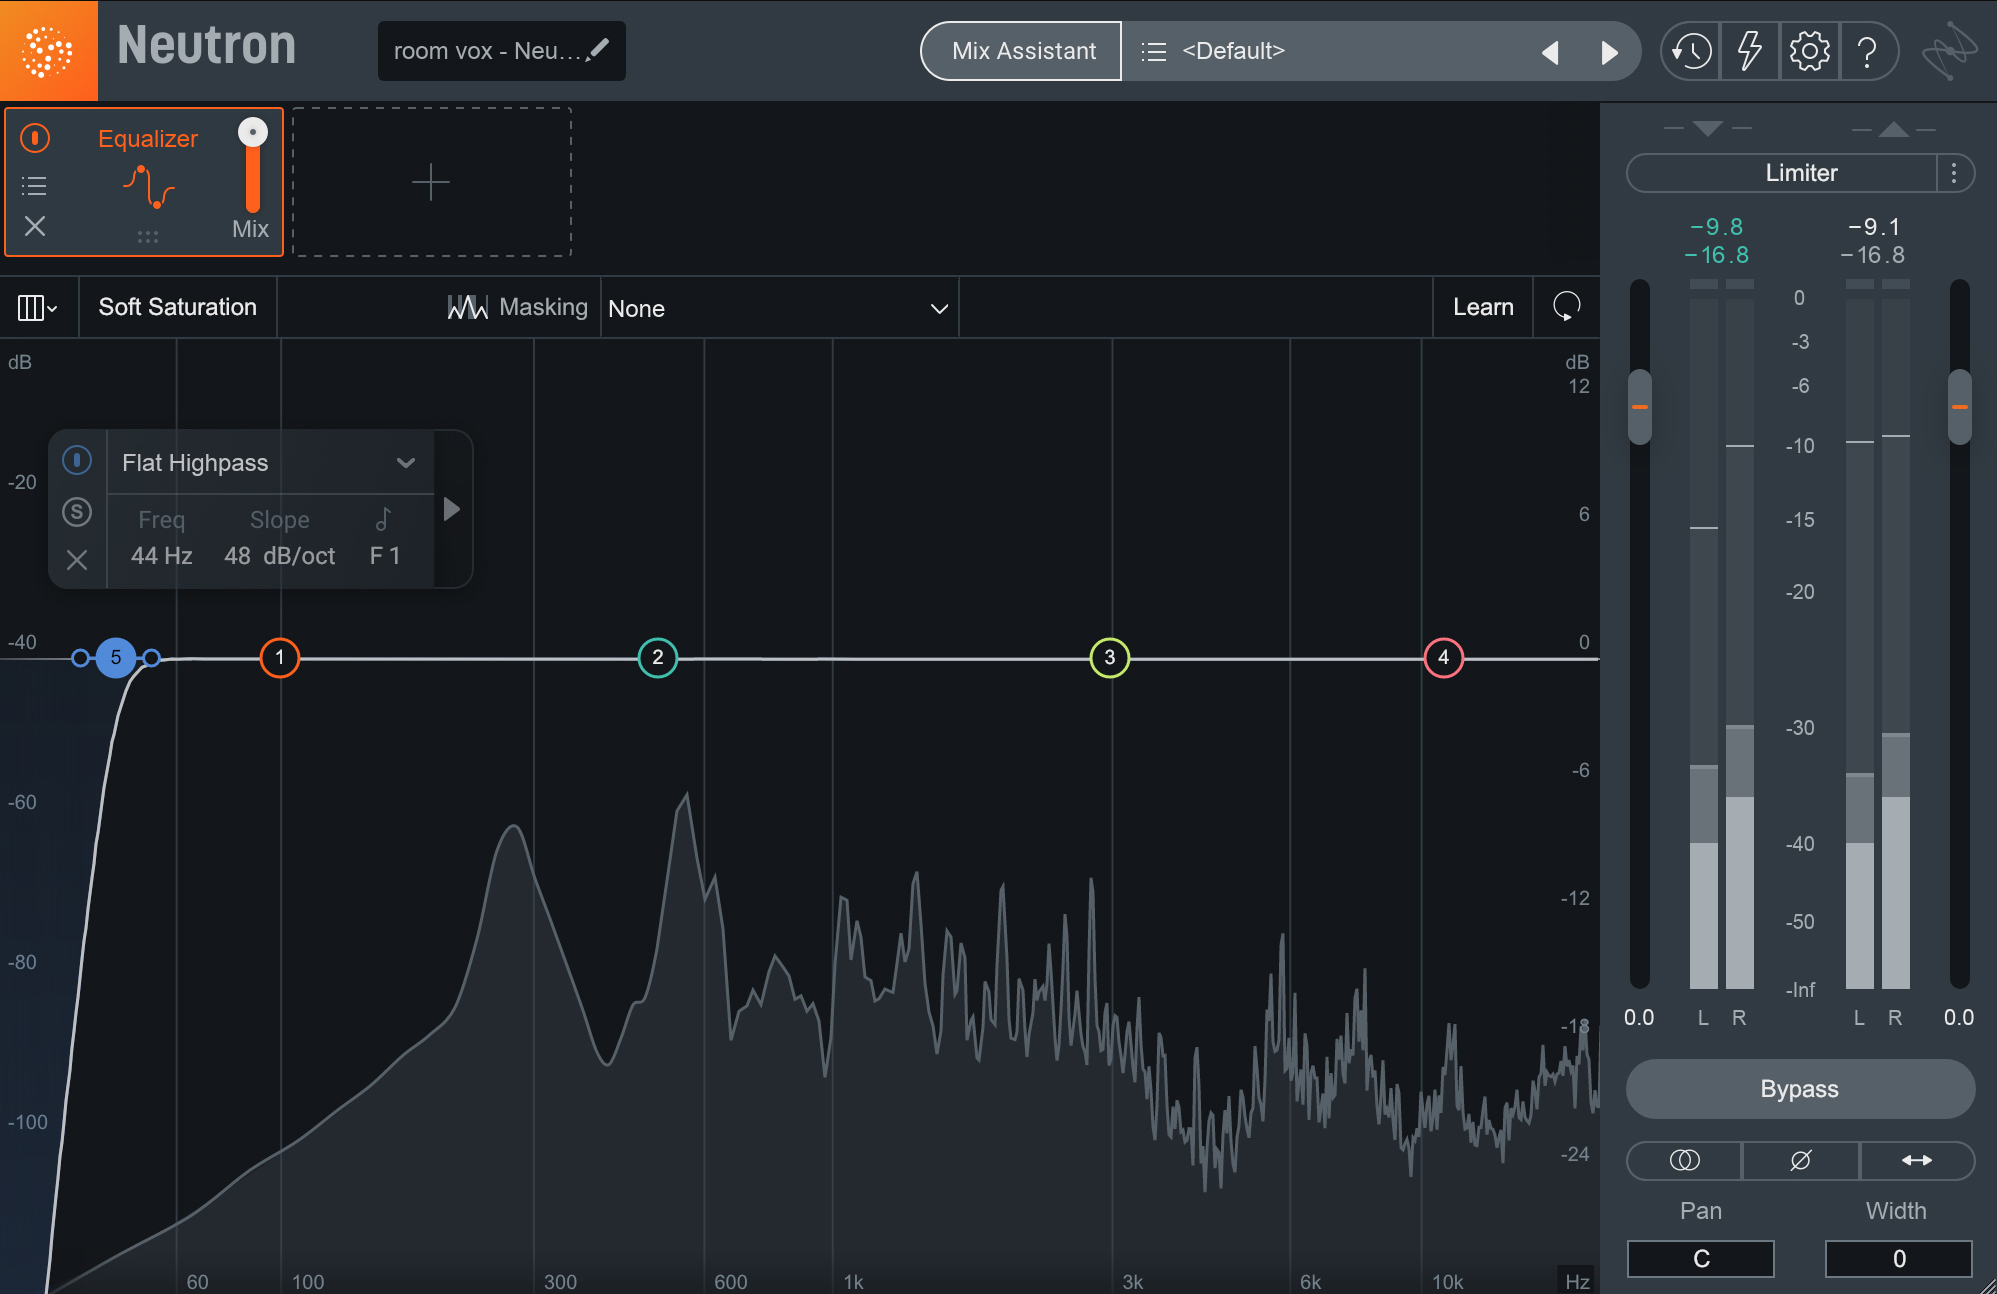The image size is (1997, 1294).
Task: Toggle Soft Saturation
Action: (x=178, y=307)
